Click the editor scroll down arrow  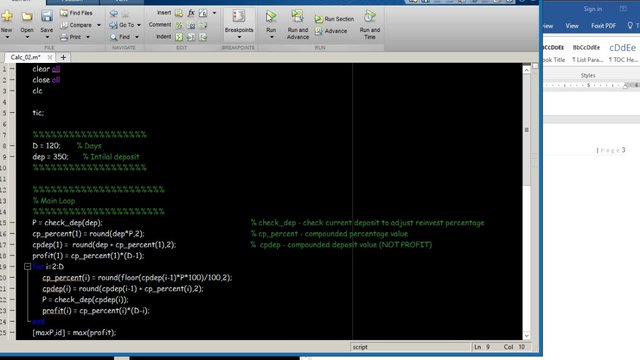pyautogui.click(x=527, y=336)
